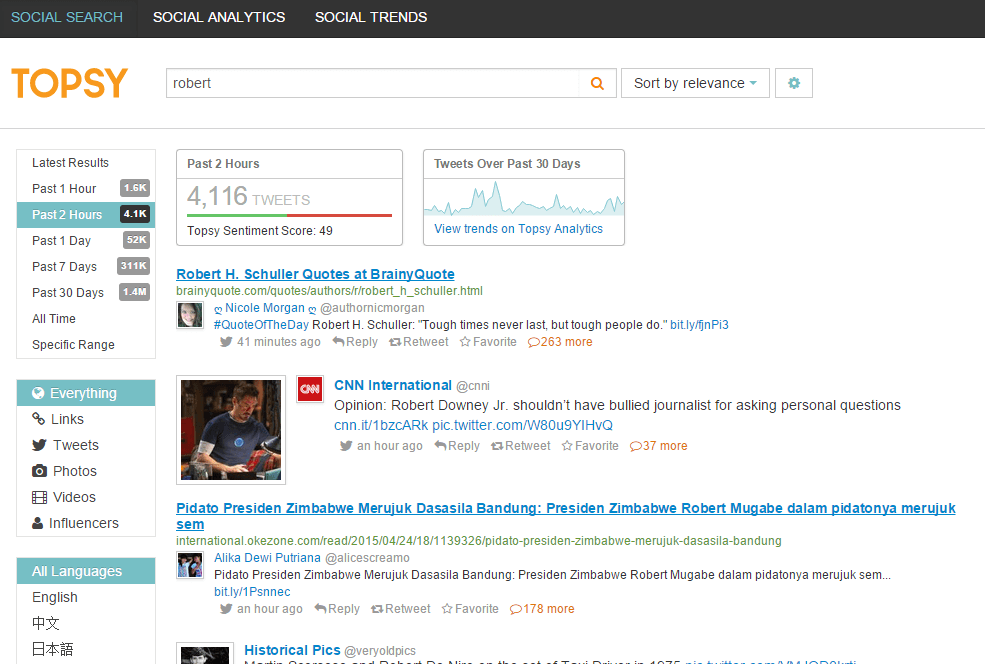Click the camera icon beside Photos
Image resolution: width=985 pixels, height=664 pixels.
[39, 471]
